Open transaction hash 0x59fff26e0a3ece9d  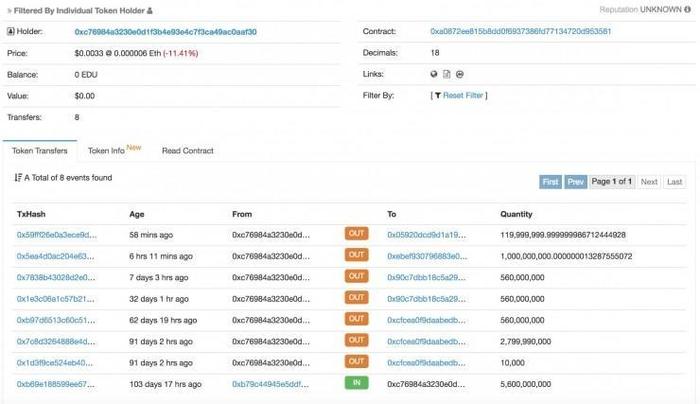pos(57,235)
